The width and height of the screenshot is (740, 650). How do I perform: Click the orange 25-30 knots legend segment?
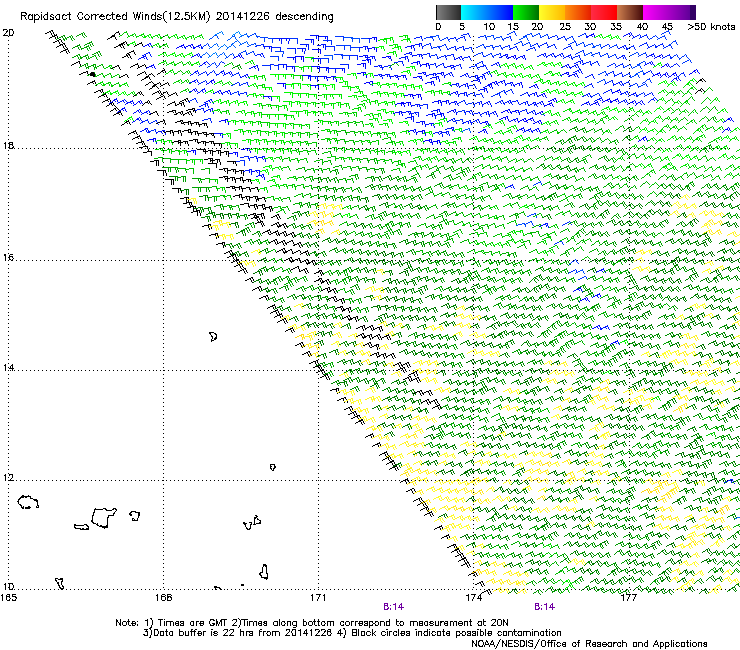[578, 12]
